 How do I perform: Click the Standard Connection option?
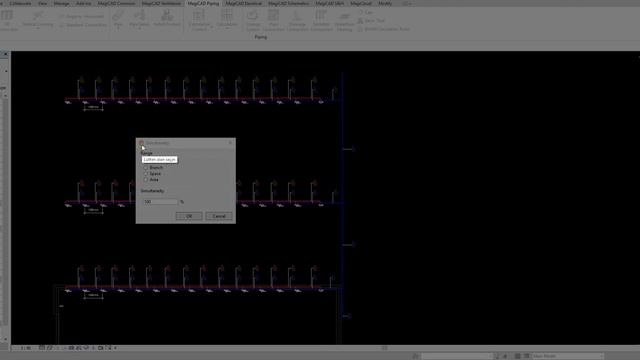(83, 25)
